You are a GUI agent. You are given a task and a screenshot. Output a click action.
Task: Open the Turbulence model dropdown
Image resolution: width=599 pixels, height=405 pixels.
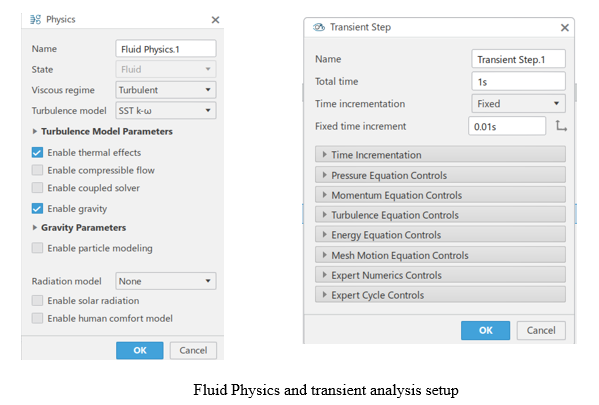click(x=166, y=110)
